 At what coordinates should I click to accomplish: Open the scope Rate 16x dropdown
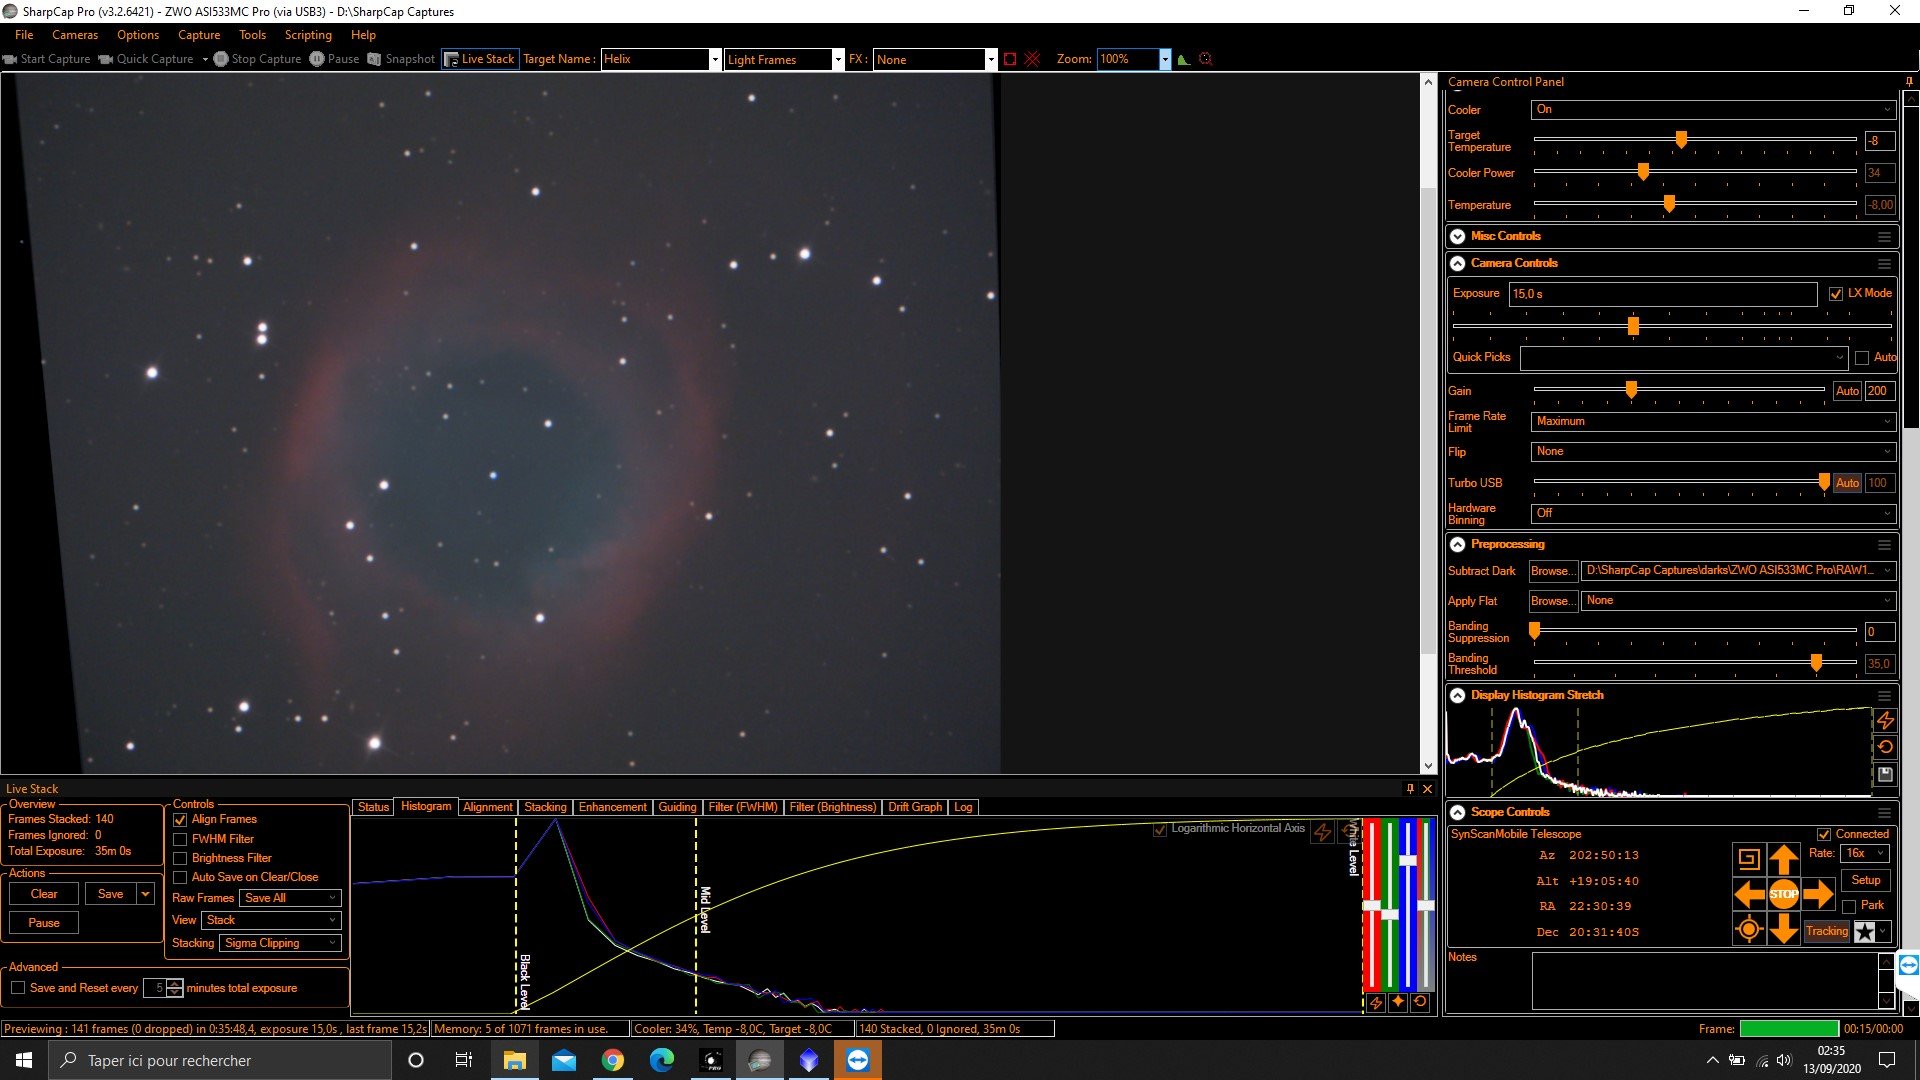1864,853
